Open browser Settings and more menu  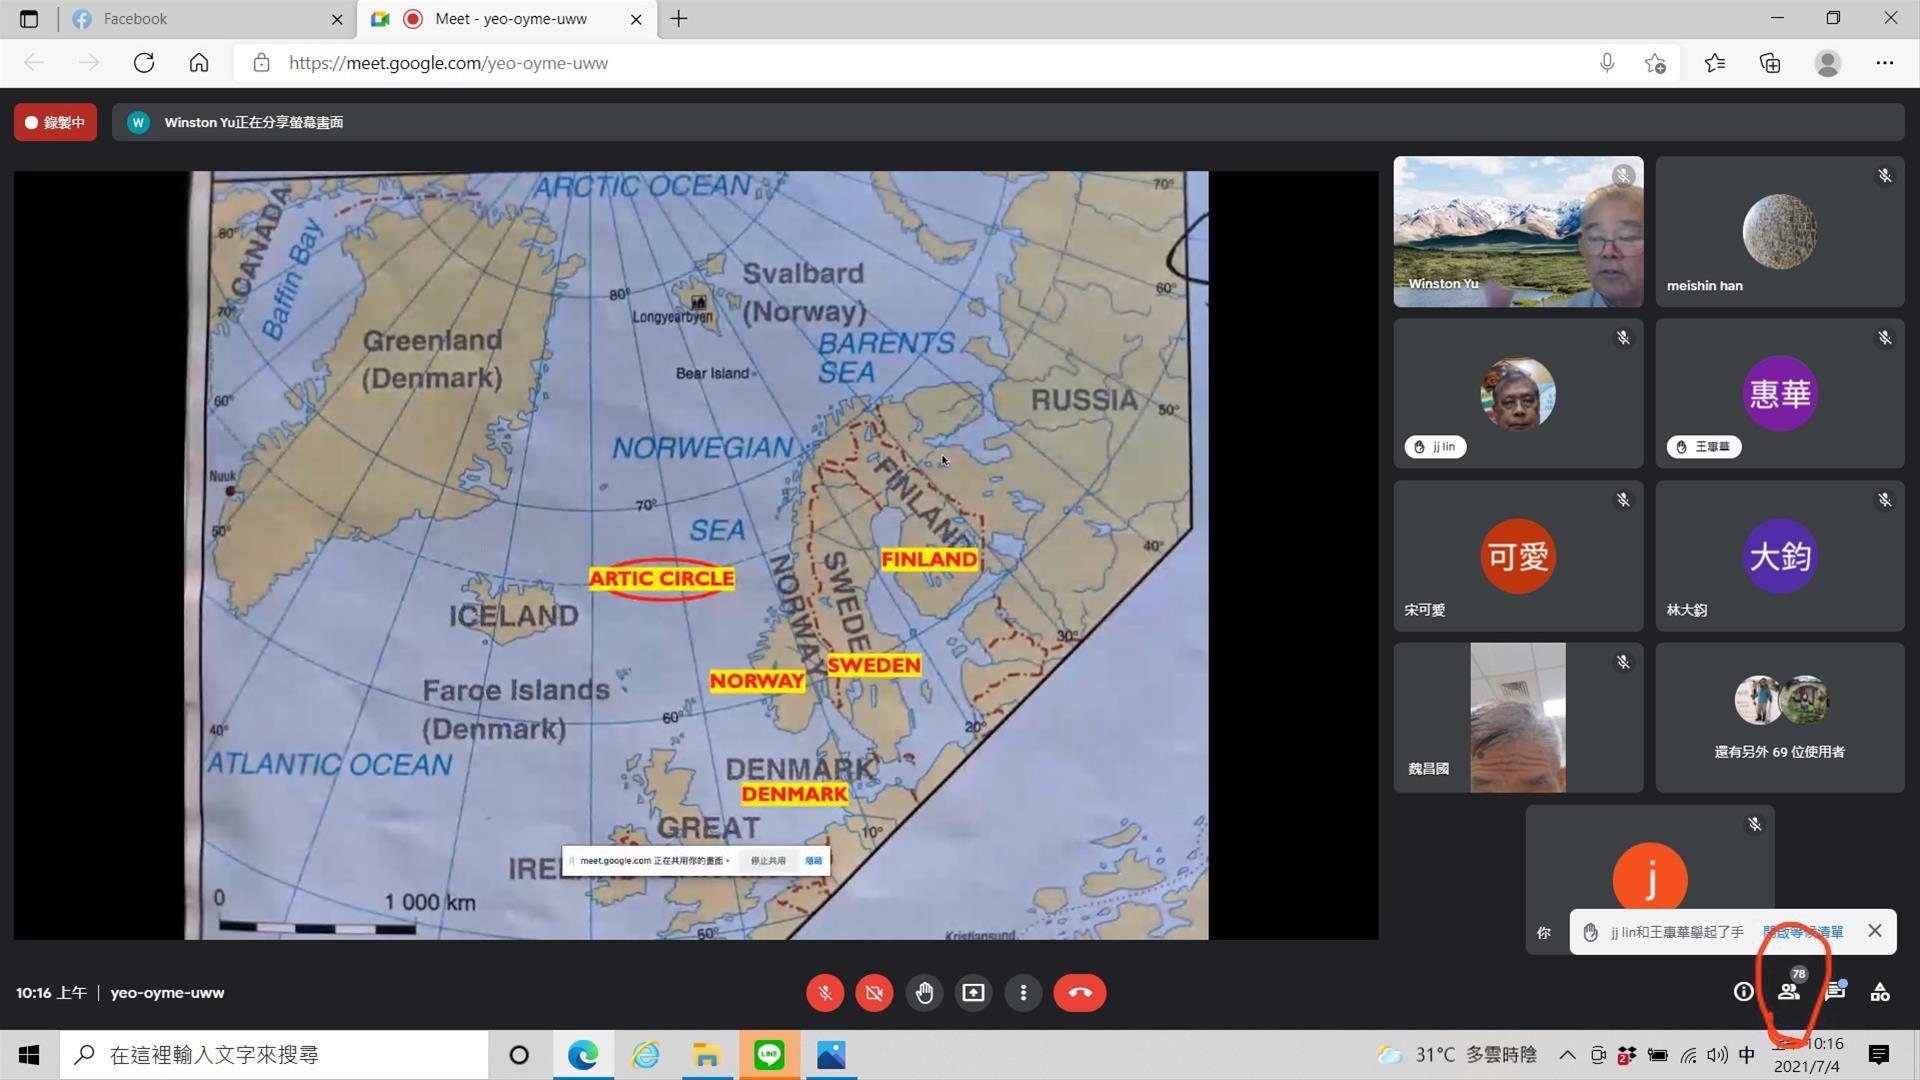1885,63
